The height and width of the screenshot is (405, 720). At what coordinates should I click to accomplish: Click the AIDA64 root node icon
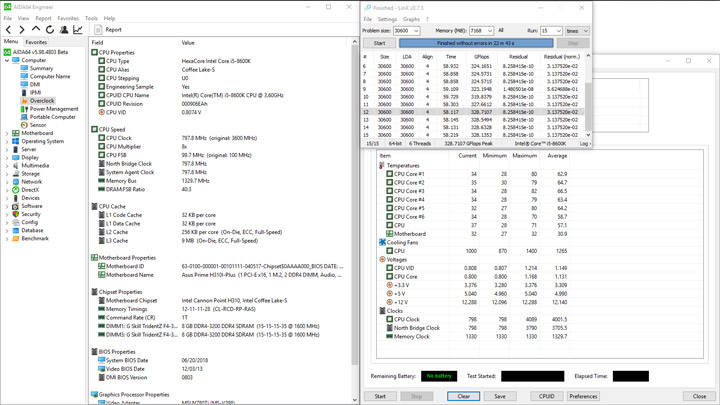(7, 52)
